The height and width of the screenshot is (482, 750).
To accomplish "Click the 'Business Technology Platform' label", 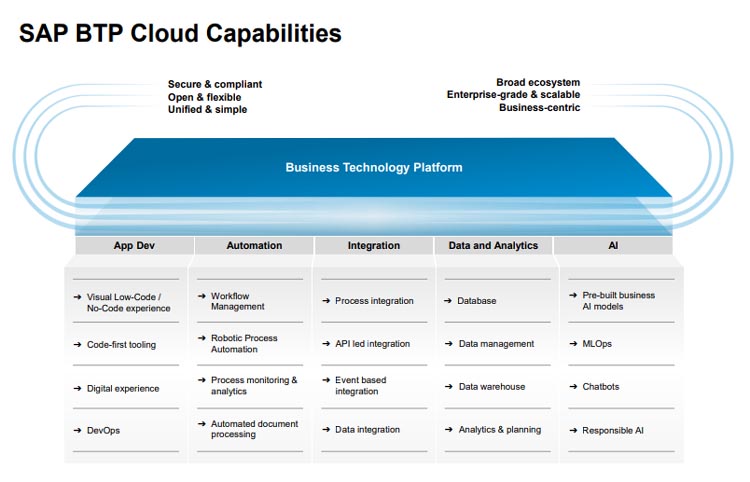I will click(x=374, y=167).
